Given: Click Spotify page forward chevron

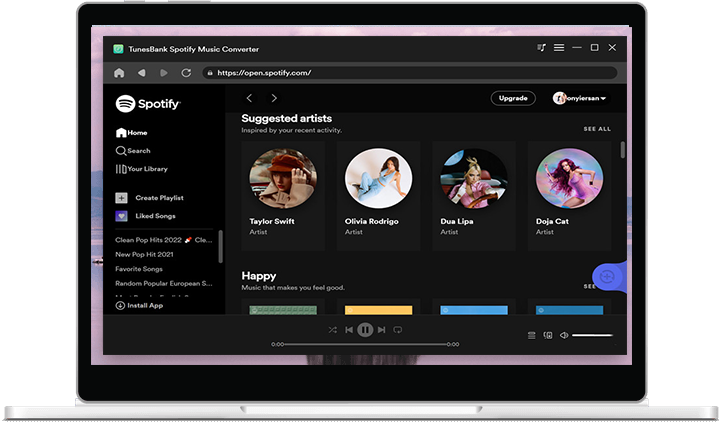Looking at the screenshot, I should [x=274, y=98].
